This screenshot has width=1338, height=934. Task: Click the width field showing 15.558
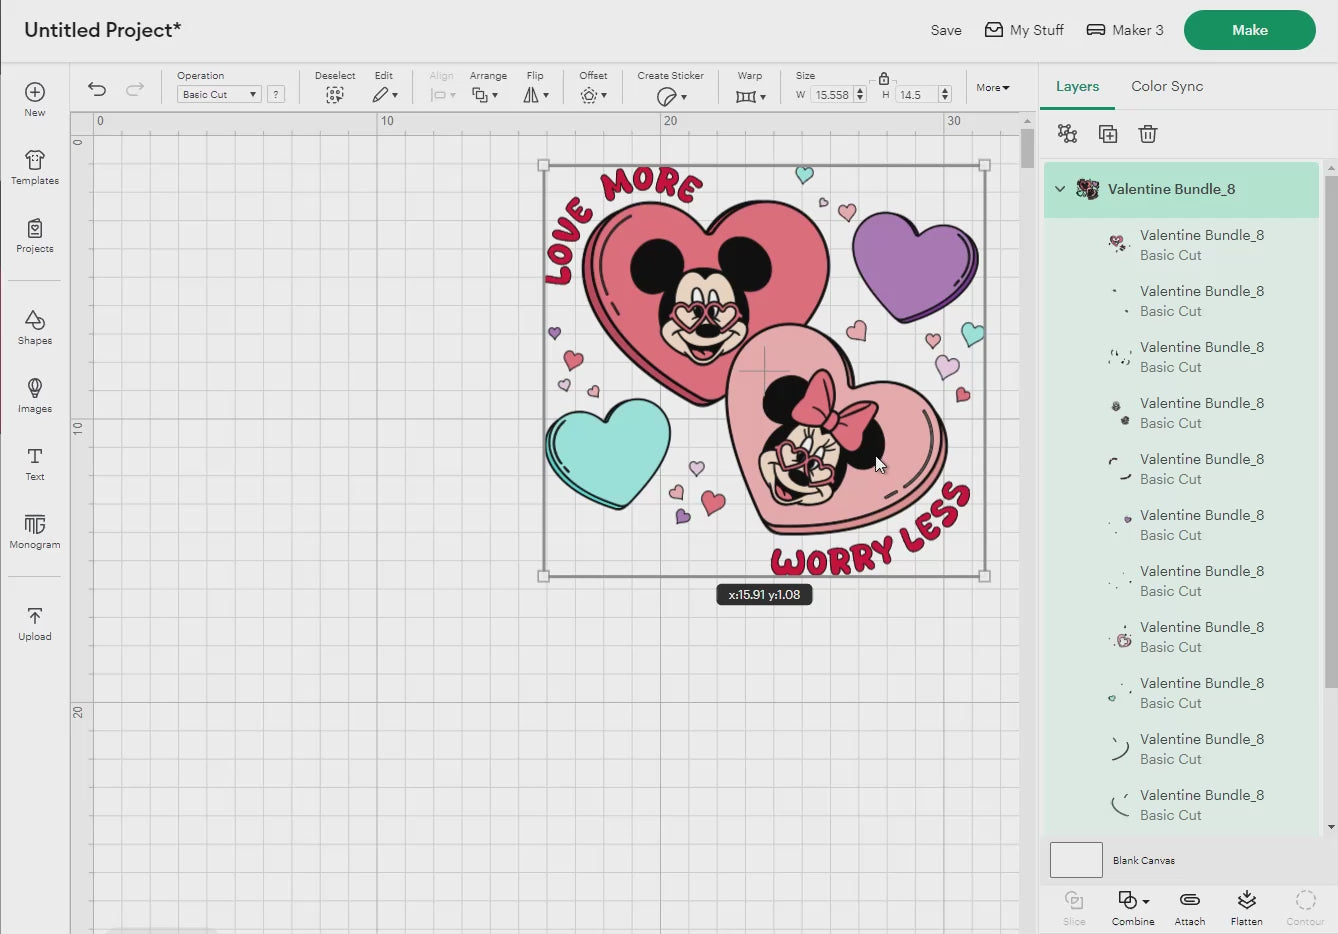tap(831, 95)
